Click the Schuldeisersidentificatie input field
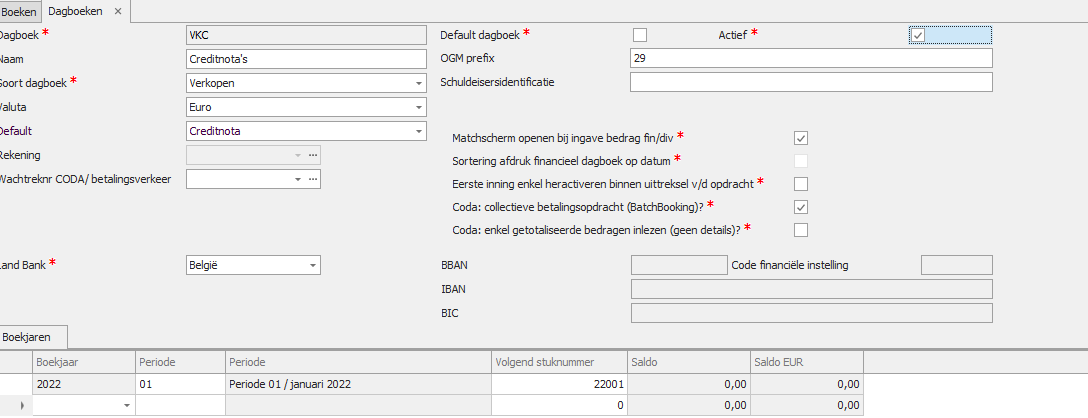The height and width of the screenshot is (418, 1088). [811, 82]
